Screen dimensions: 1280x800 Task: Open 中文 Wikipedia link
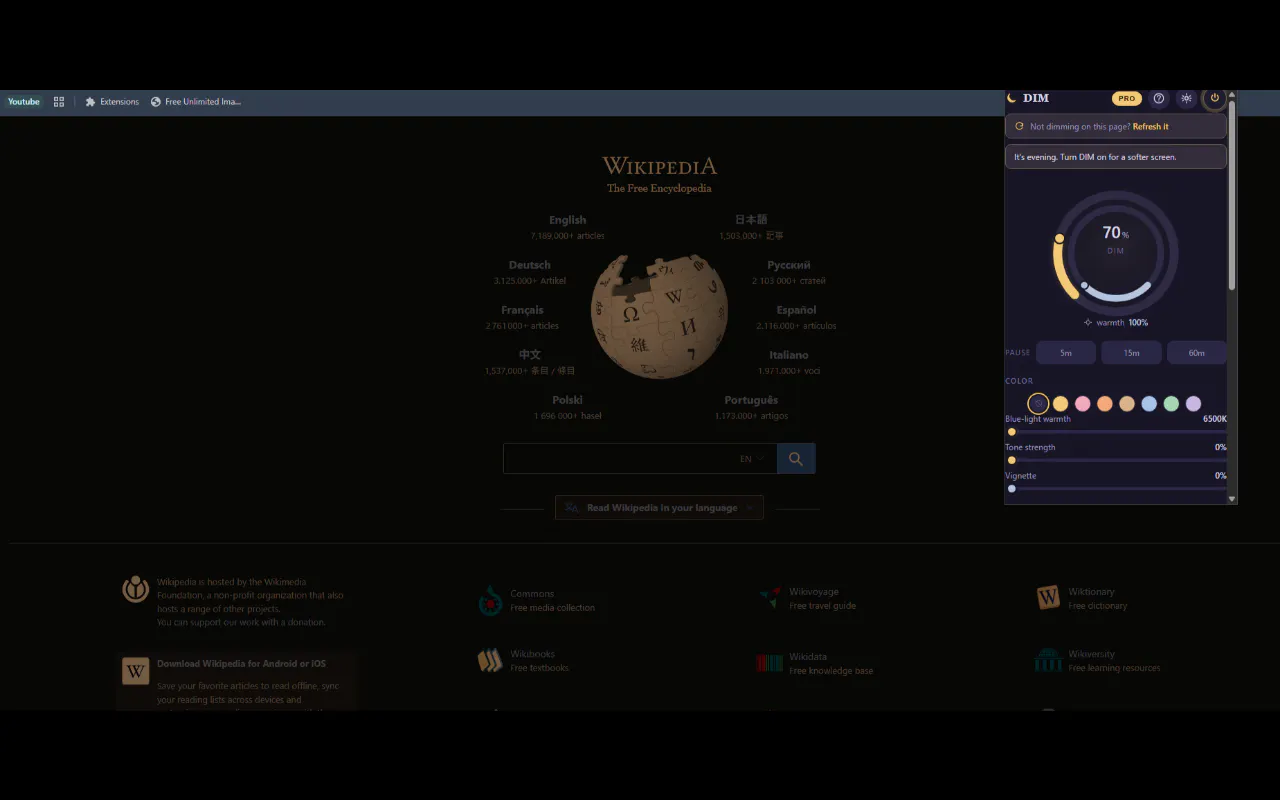click(530, 355)
